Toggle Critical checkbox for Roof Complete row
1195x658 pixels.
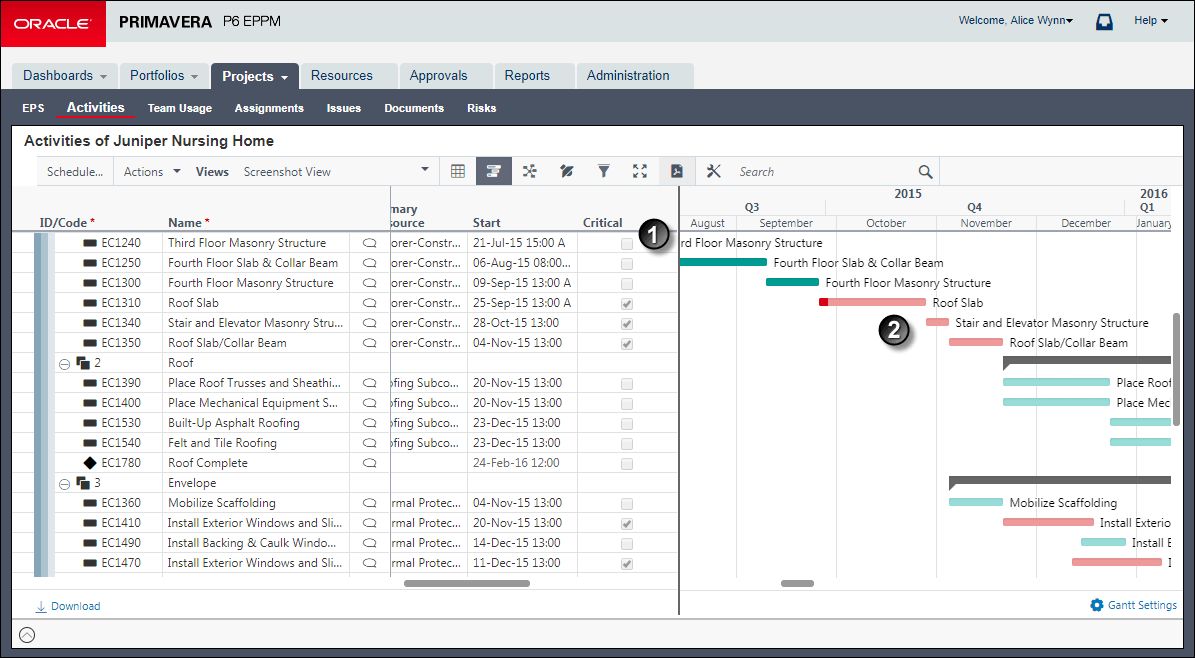[626, 464]
